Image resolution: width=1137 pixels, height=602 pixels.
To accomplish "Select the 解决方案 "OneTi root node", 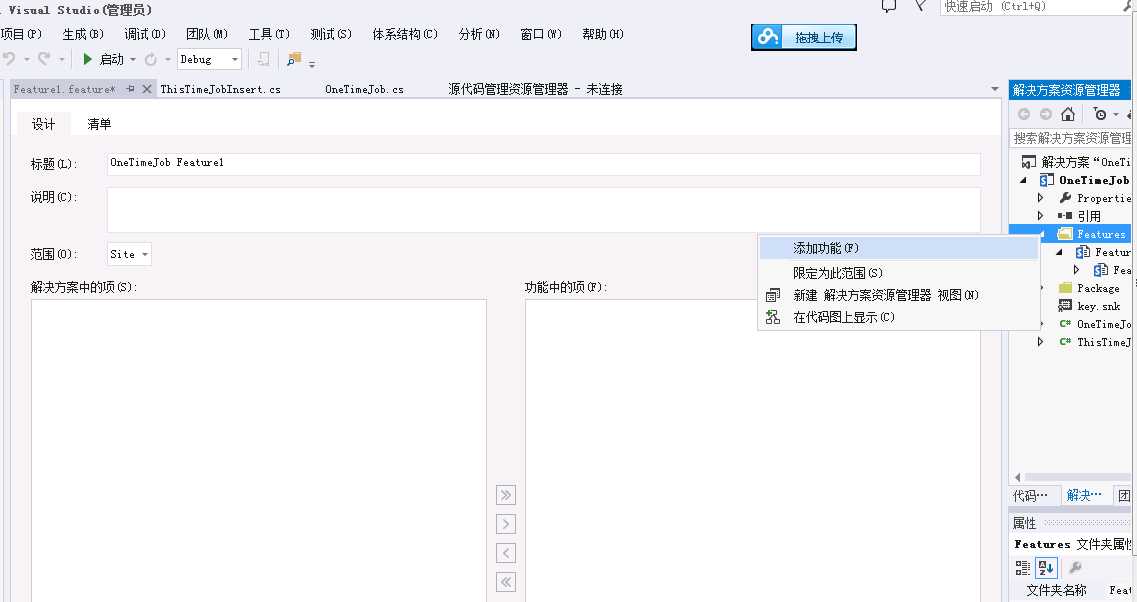I will (x=1085, y=162).
